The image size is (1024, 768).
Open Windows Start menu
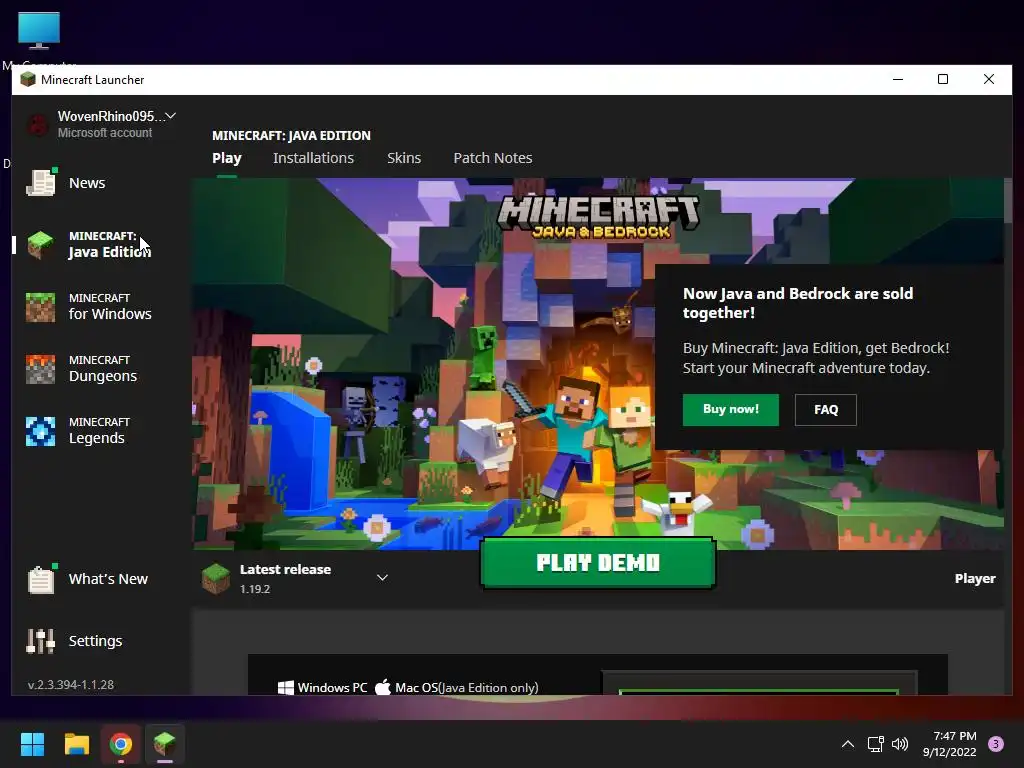click(32, 744)
